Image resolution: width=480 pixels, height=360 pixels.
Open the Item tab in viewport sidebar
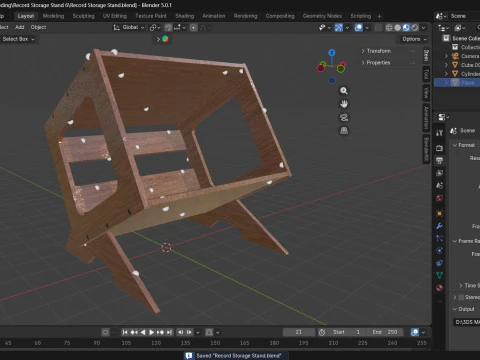point(426,56)
